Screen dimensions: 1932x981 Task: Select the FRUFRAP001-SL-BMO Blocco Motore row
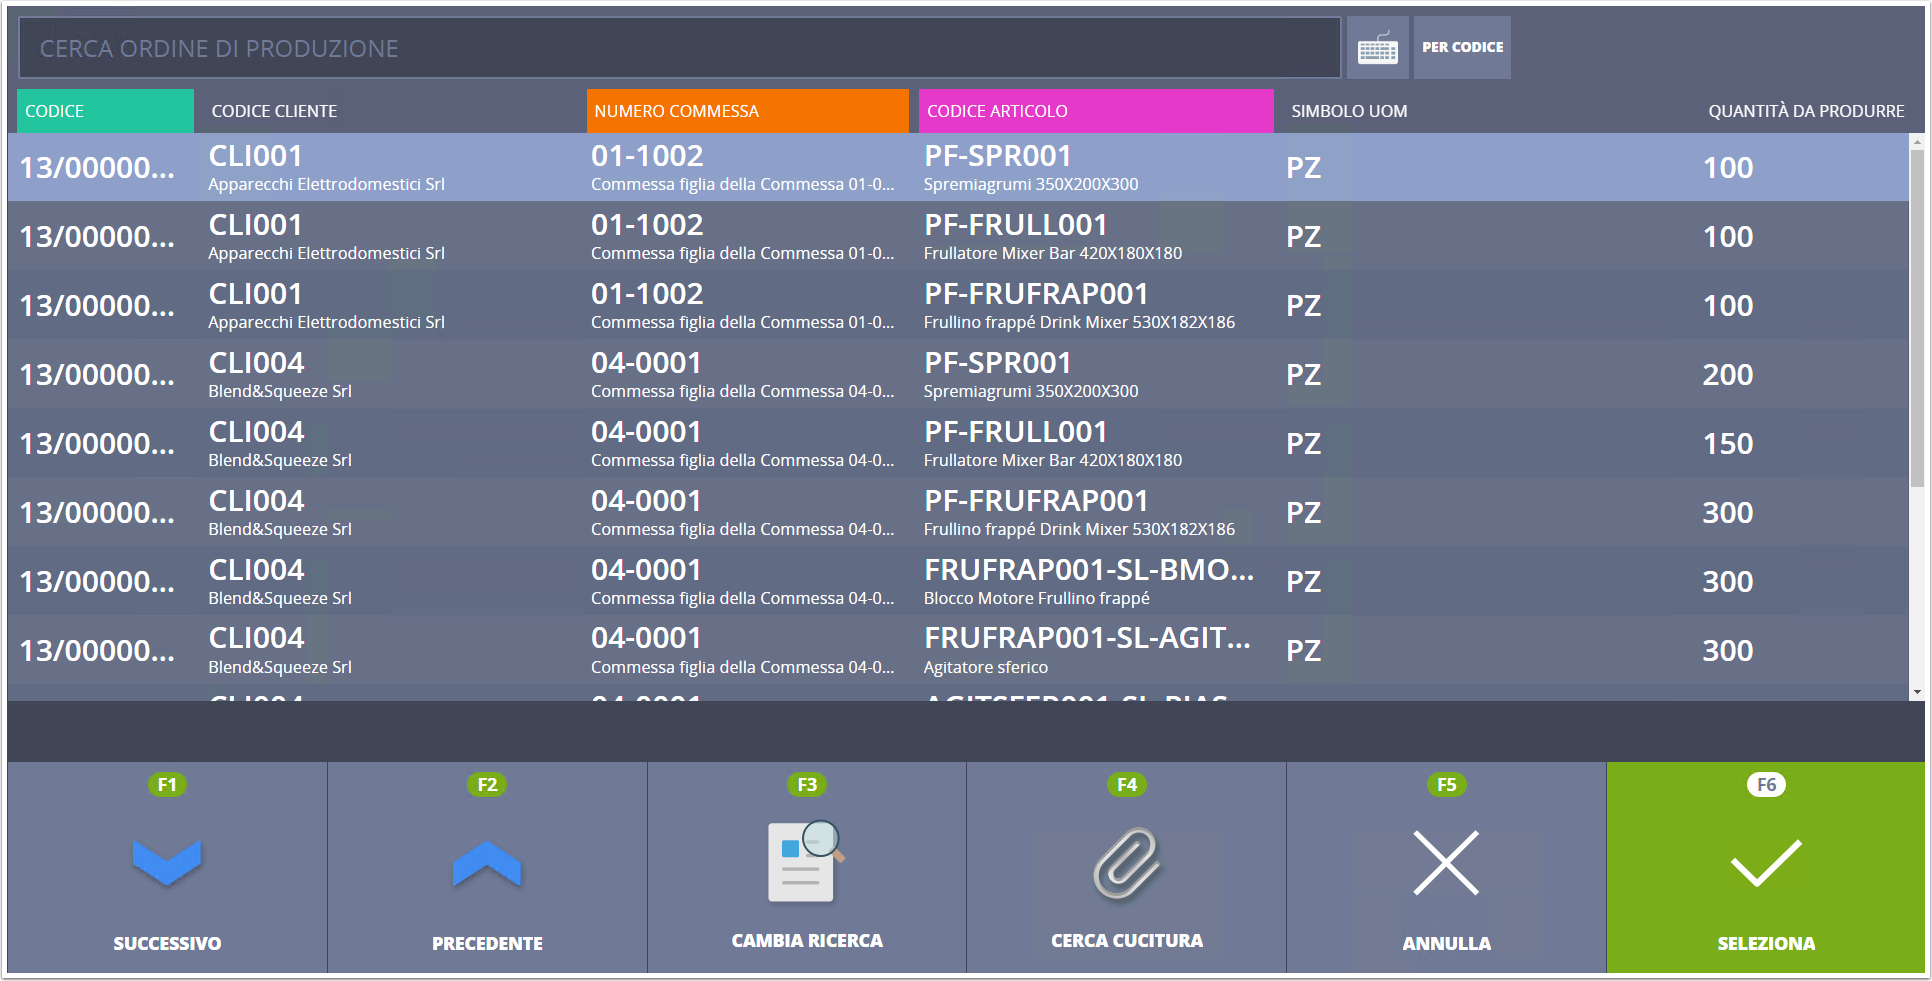click(958, 582)
